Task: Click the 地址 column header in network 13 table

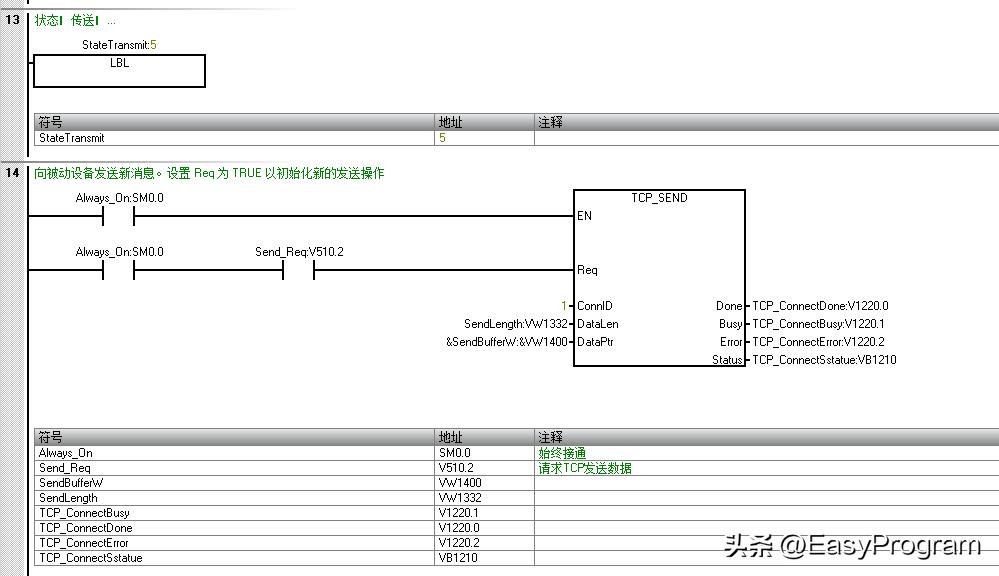Action: click(x=484, y=122)
